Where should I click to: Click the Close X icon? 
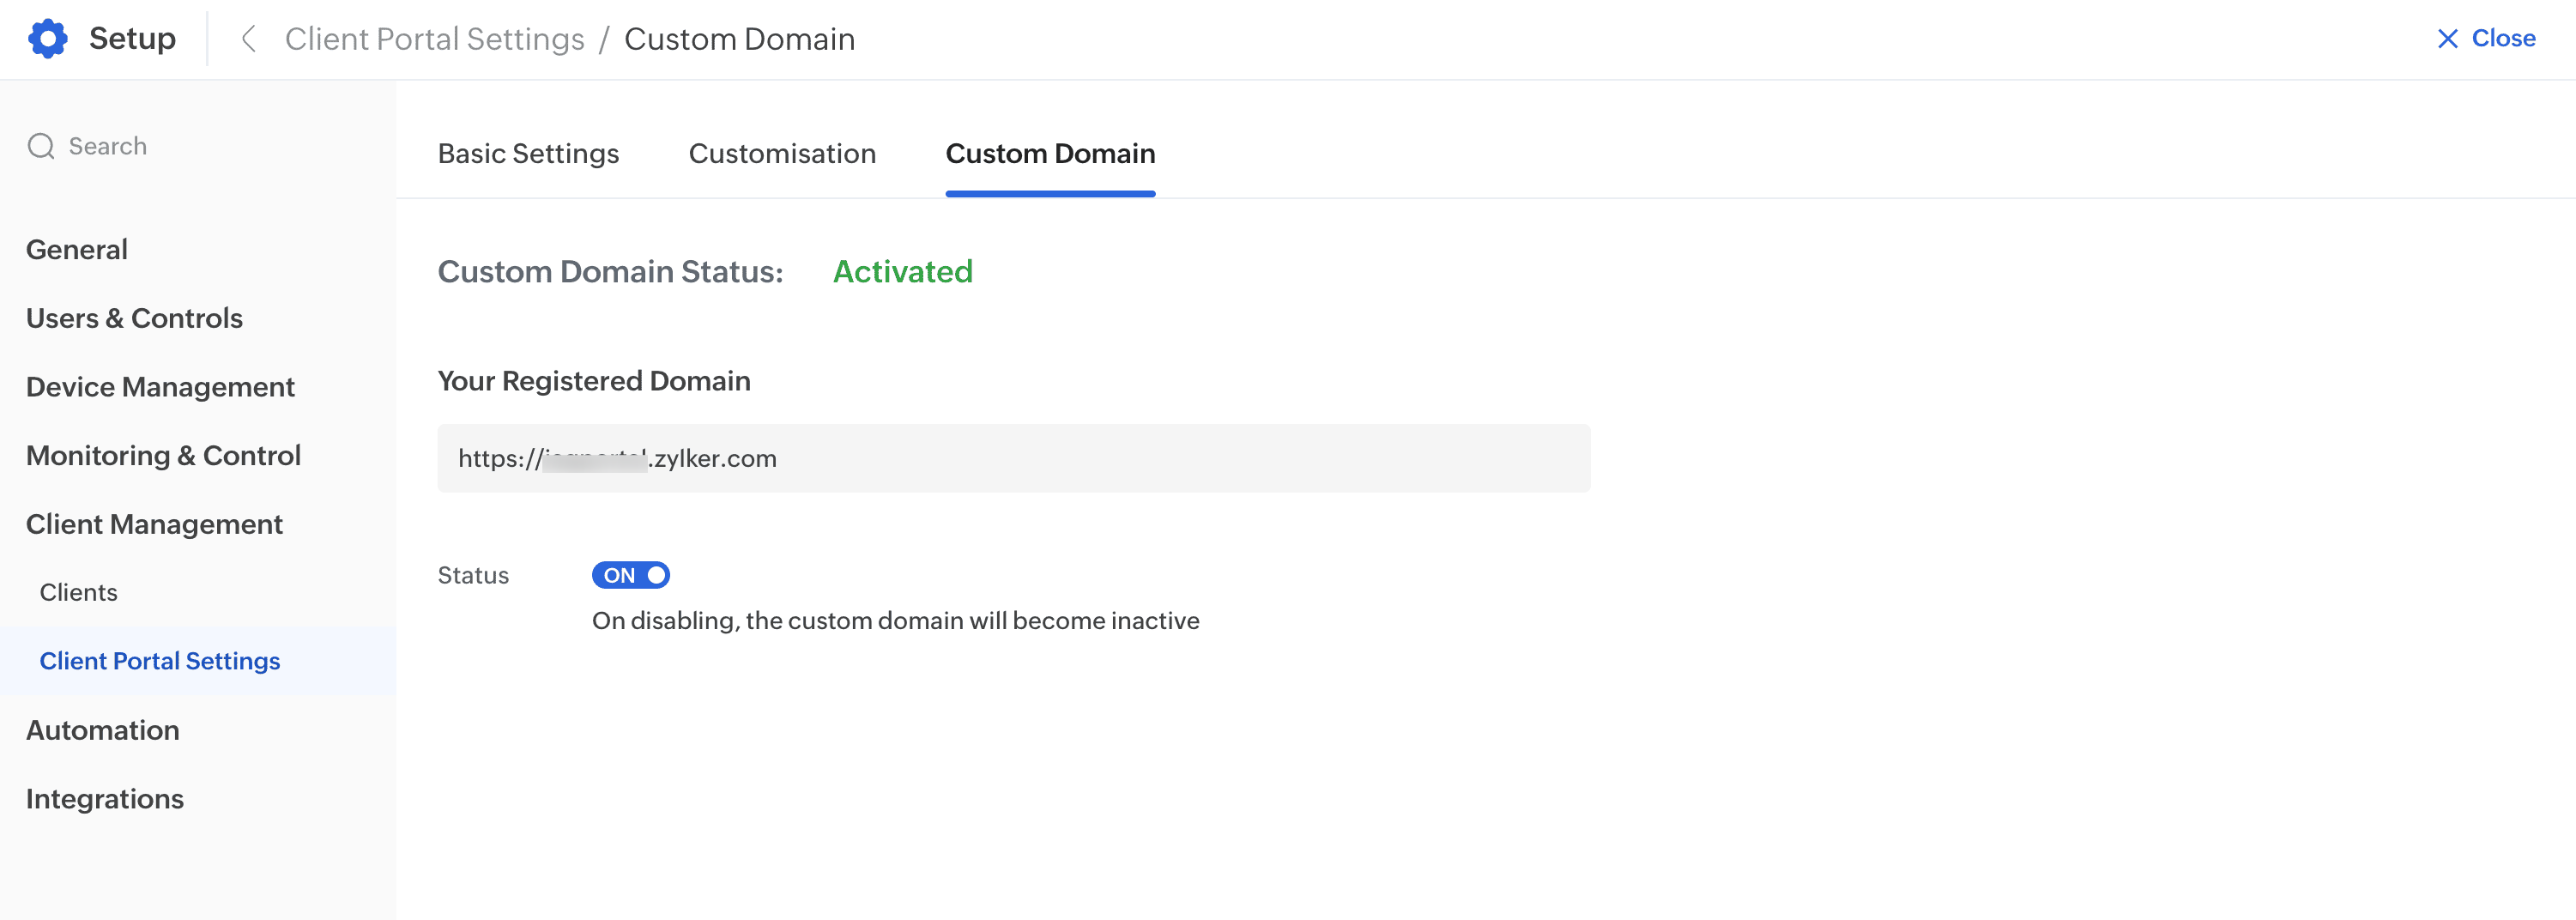tap(2446, 39)
